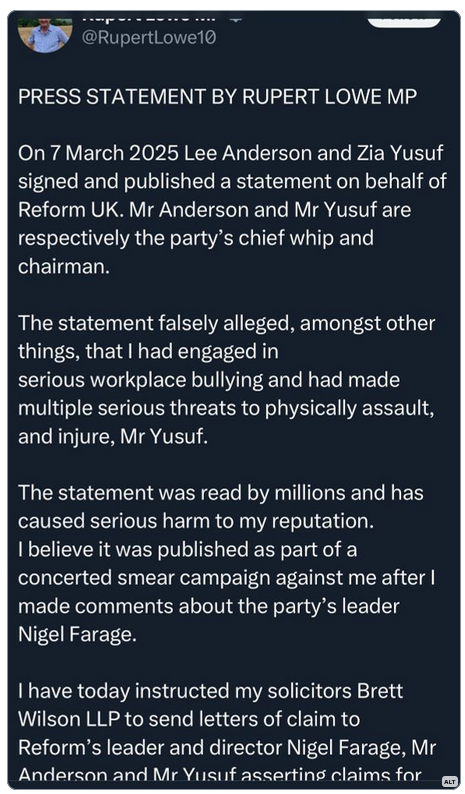The image size is (465, 794).
Task: Open the profile avatar photo
Action: pos(45,34)
